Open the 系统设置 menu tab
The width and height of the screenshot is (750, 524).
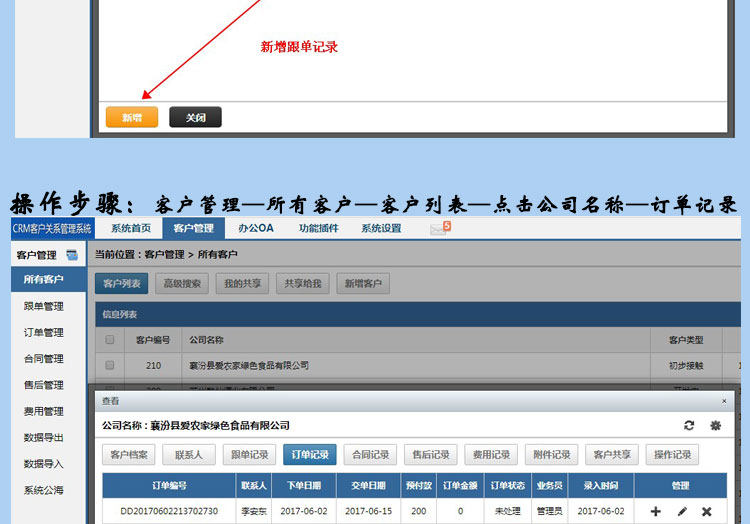(x=381, y=229)
